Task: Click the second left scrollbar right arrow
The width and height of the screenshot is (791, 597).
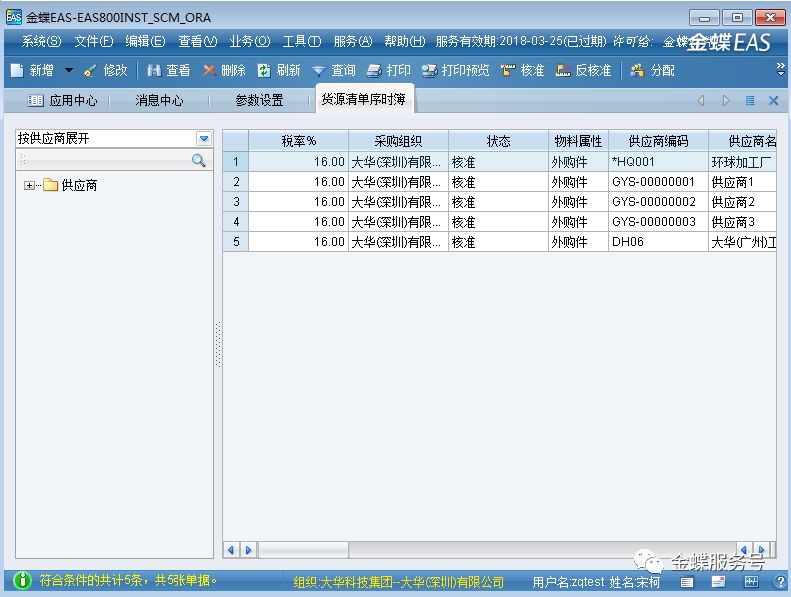Action: (248, 550)
